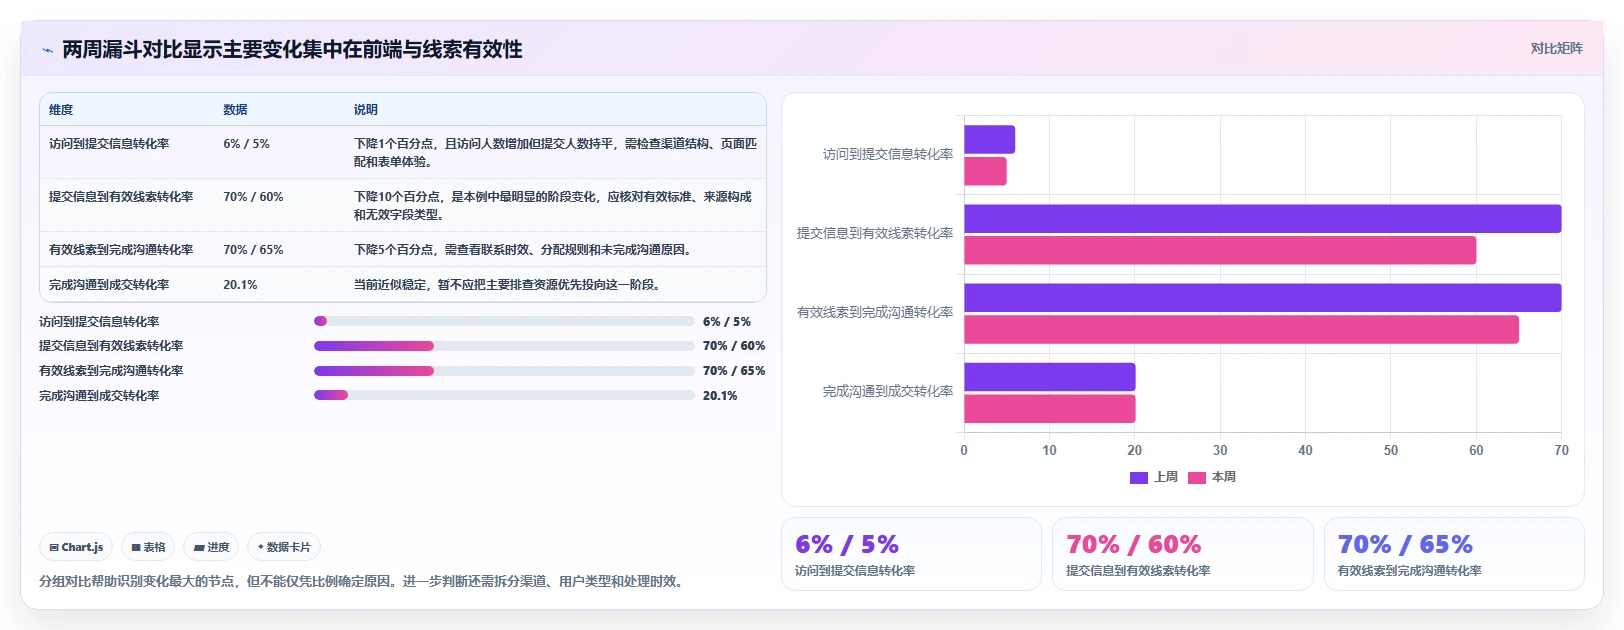Screen dimensions: 1624x630
Task: Click the purple 上周 bar for 提交信息到有效线索转化率
Action: click(x=1262, y=219)
